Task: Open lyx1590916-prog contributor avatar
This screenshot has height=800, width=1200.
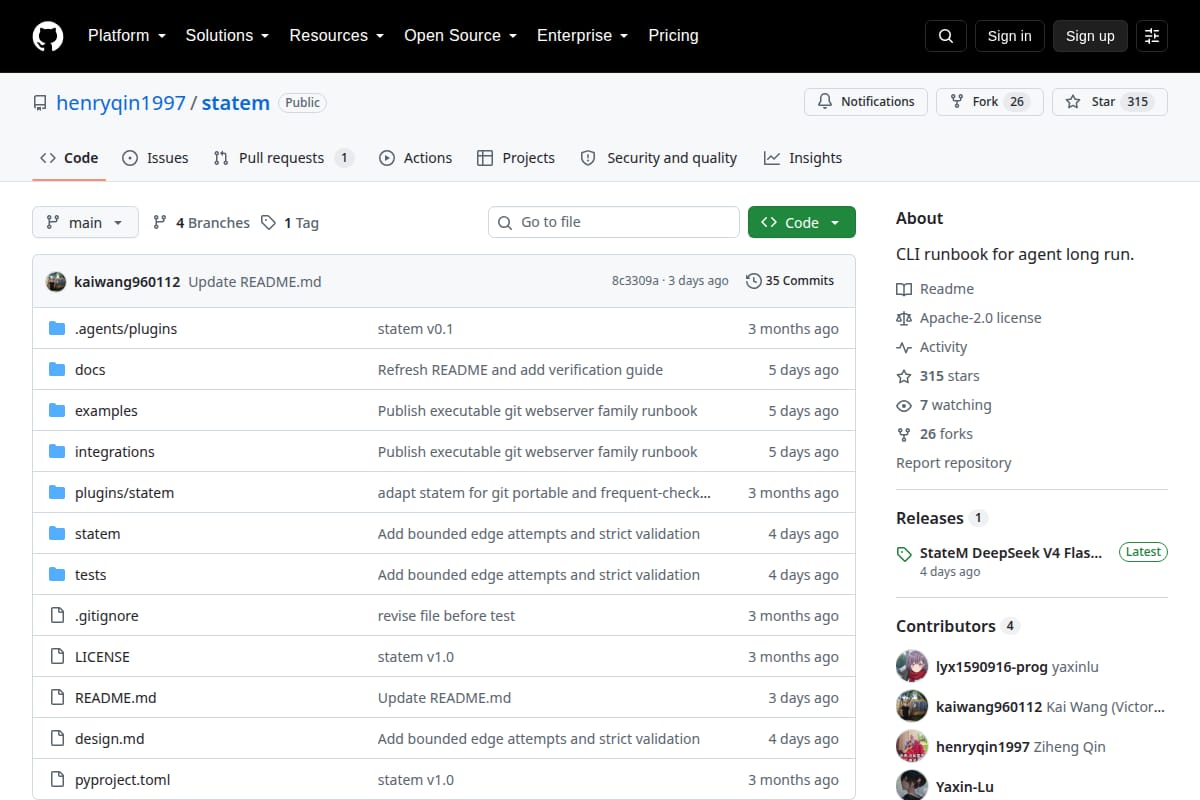Action: (x=912, y=667)
